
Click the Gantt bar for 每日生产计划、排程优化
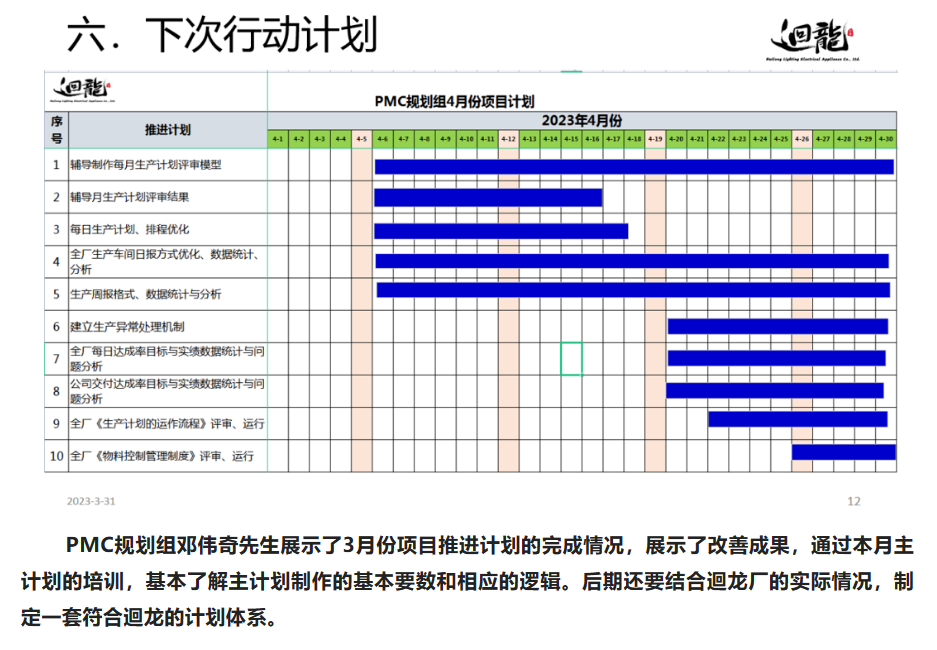[x=501, y=231]
